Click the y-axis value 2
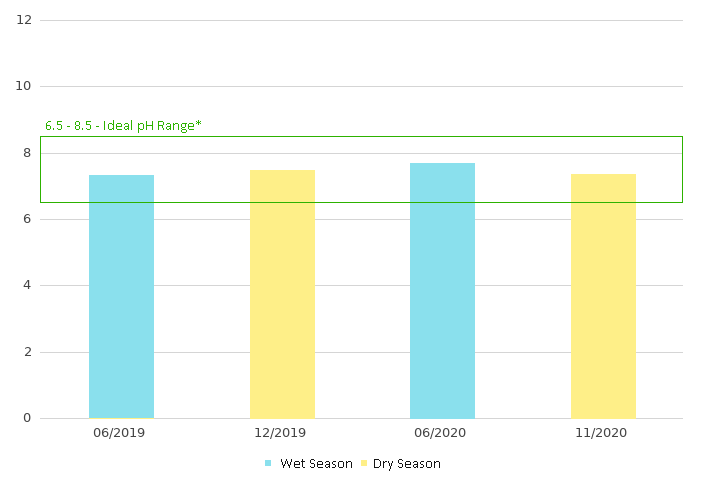The image size is (702, 498). (x=27, y=352)
